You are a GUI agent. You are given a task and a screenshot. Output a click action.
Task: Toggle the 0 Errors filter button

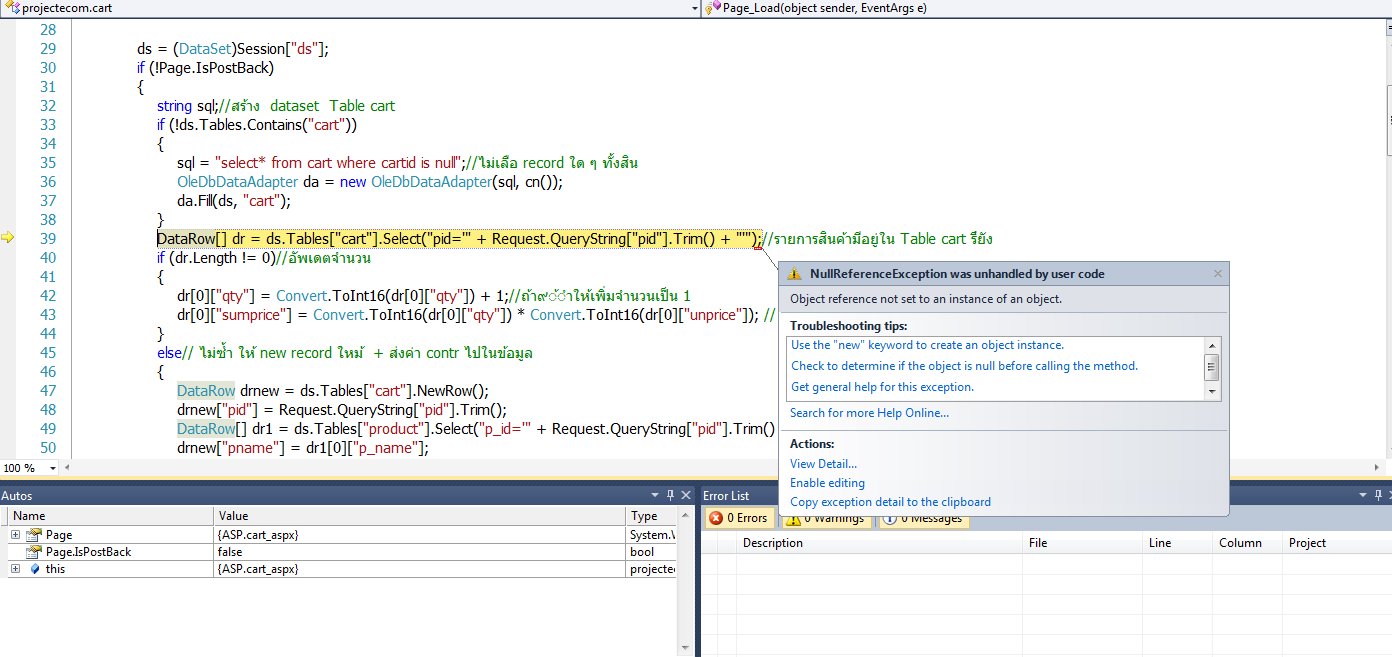[739, 518]
